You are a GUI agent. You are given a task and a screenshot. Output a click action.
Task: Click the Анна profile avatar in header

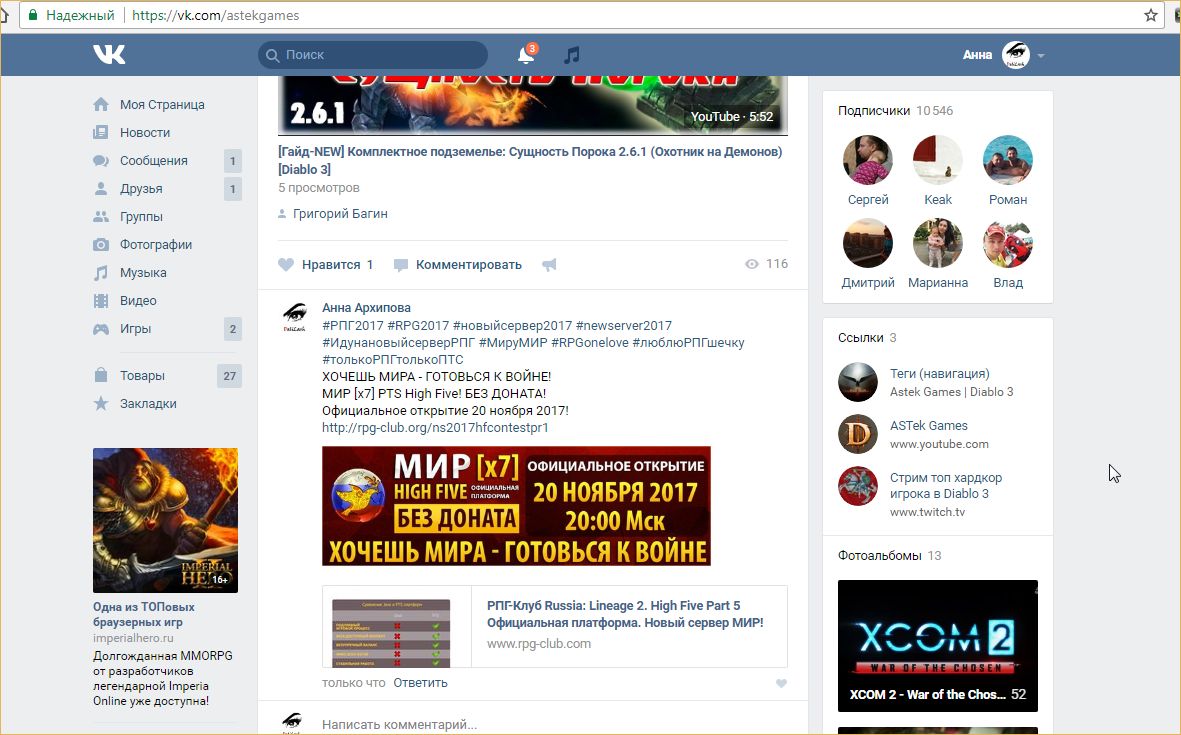[1015, 55]
